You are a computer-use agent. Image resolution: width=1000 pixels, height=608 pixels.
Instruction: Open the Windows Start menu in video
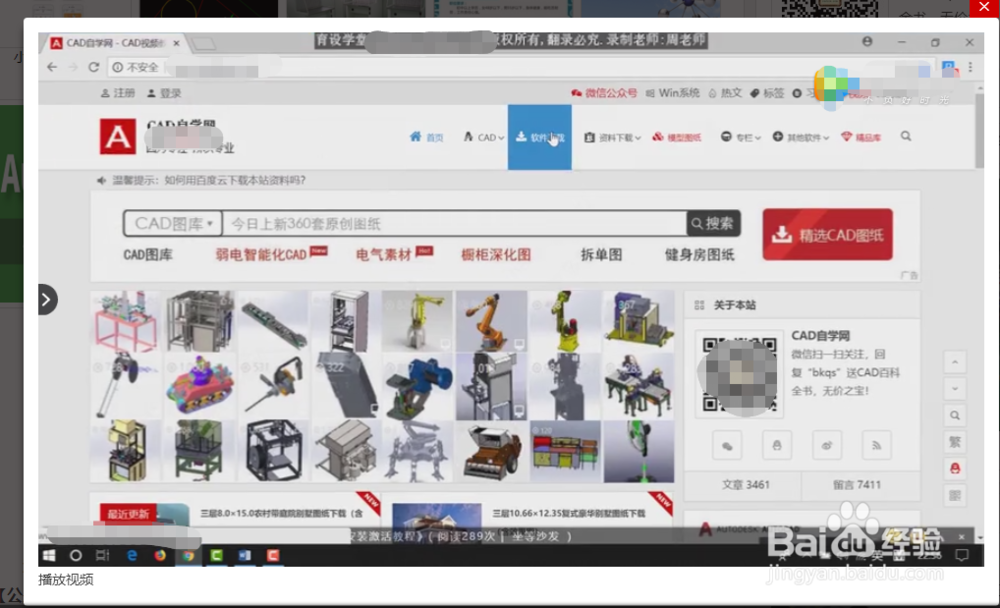click(49, 556)
